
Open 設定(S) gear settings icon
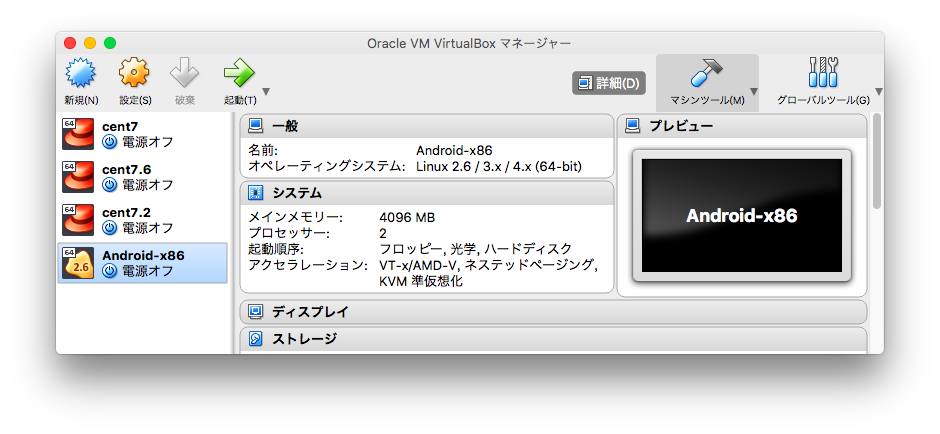[134, 73]
